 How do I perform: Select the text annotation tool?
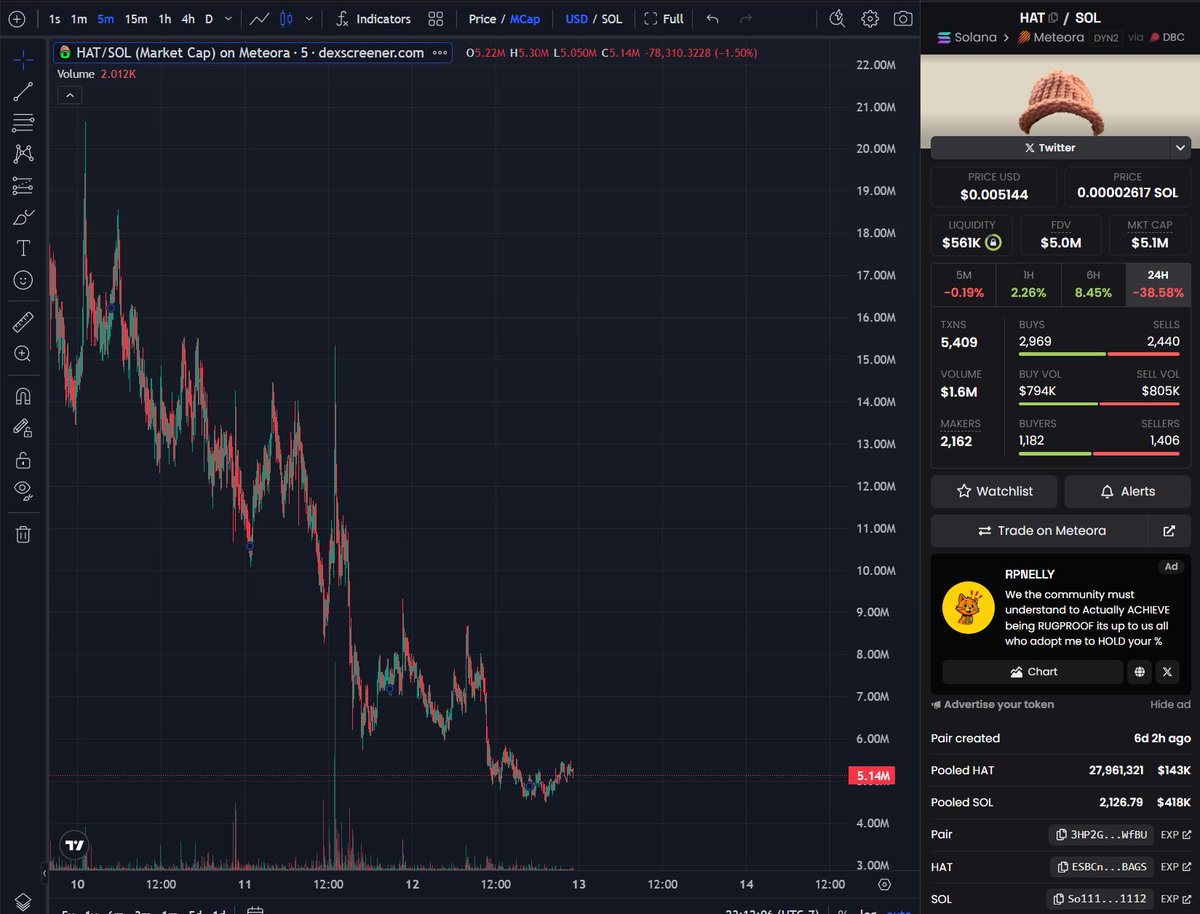pos(23,249)
